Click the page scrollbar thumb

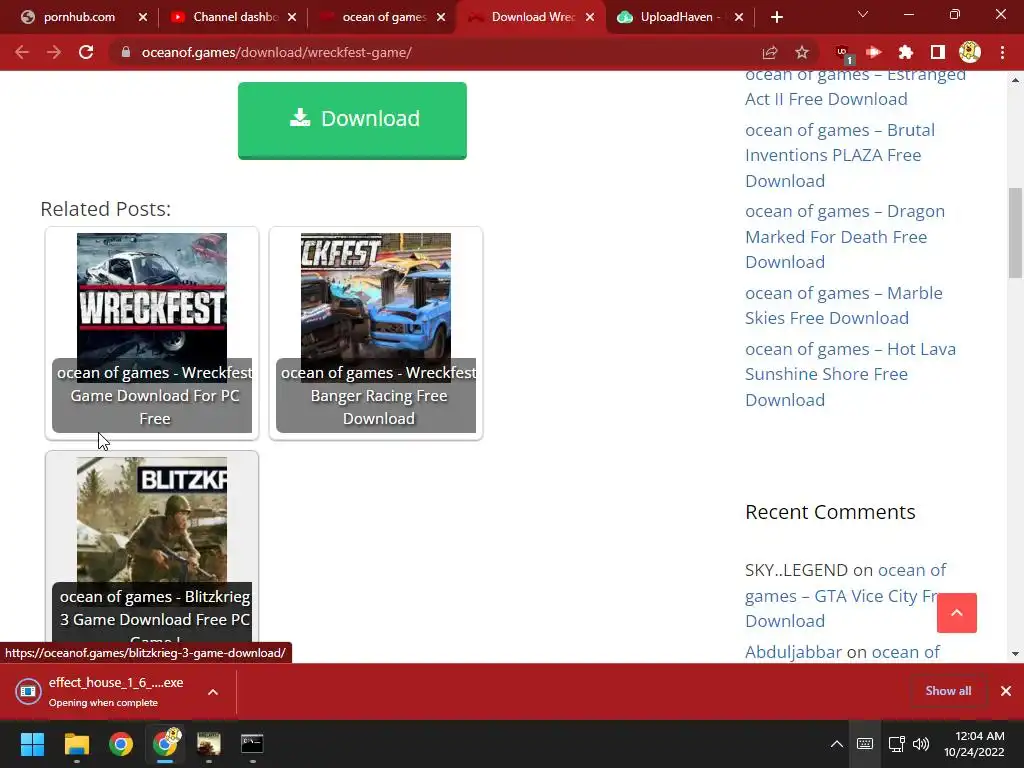click(x=1015, y=232)
